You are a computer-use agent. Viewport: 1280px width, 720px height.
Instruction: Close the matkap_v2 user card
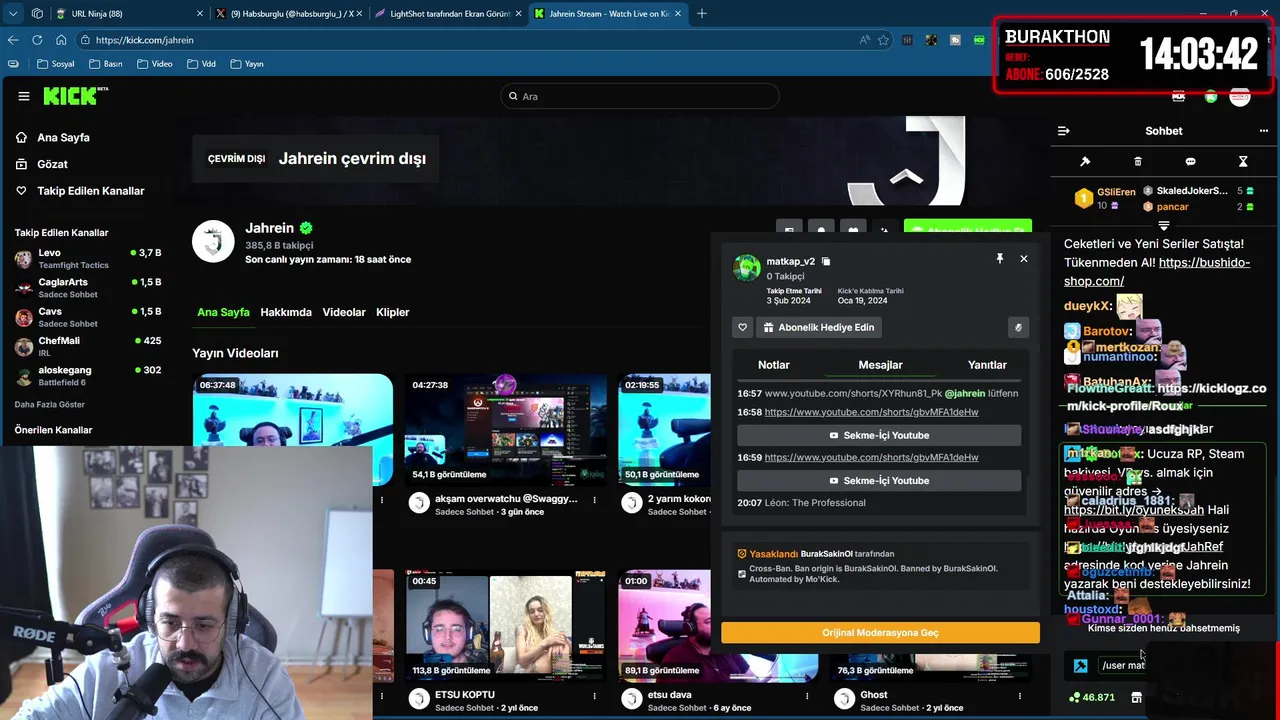tap(1023, 259)
